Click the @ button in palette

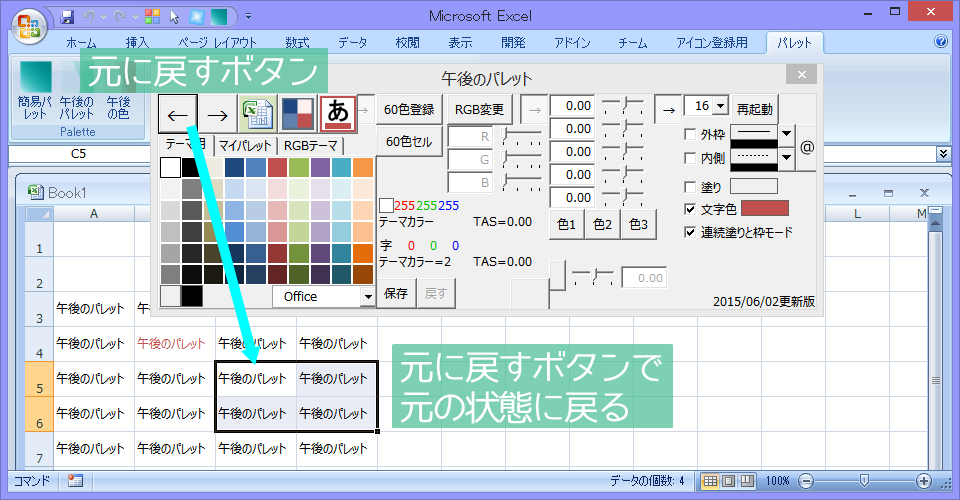(x=807, y=147)
